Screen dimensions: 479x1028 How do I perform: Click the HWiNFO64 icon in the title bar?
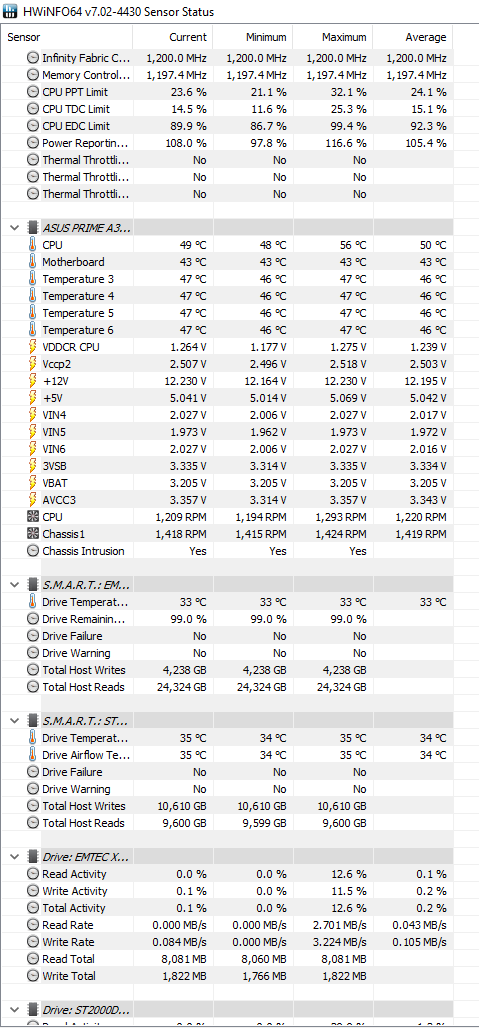[x=11, y=12]
